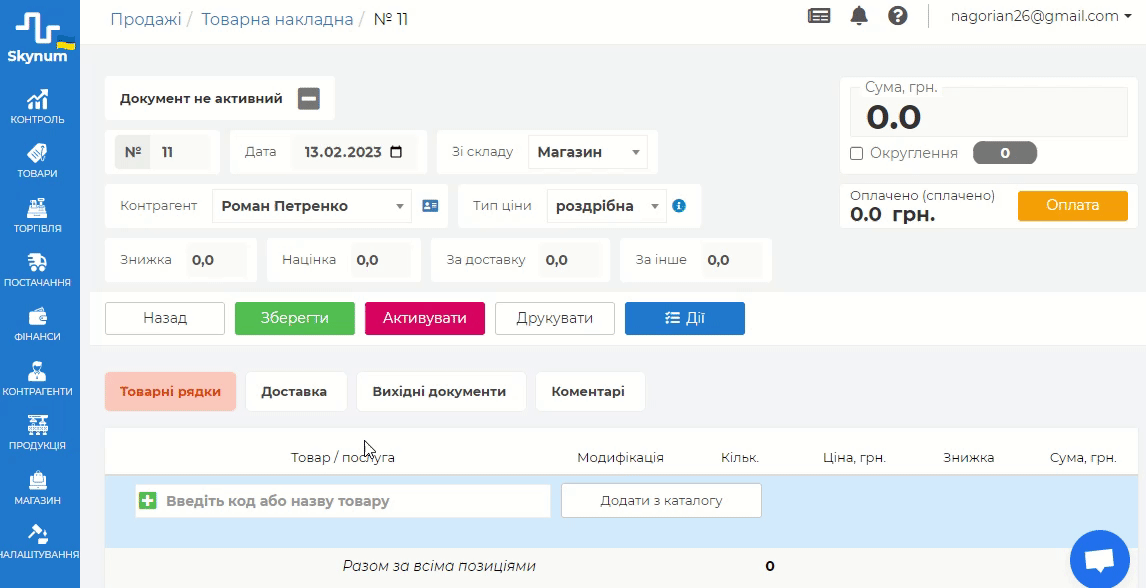
Task: Open the contractor card icon
Action: [430, 206]
